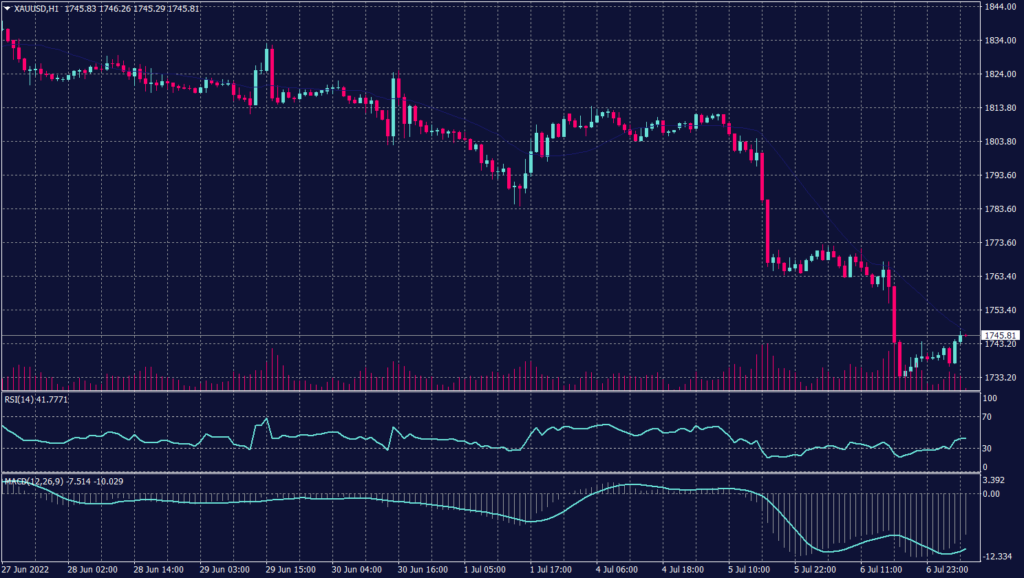This screenshot has width=1024, height=578.
Task: Click the XAUUSD,H1 symbol label
Action: pyautogui.click(x=37, y=8)
